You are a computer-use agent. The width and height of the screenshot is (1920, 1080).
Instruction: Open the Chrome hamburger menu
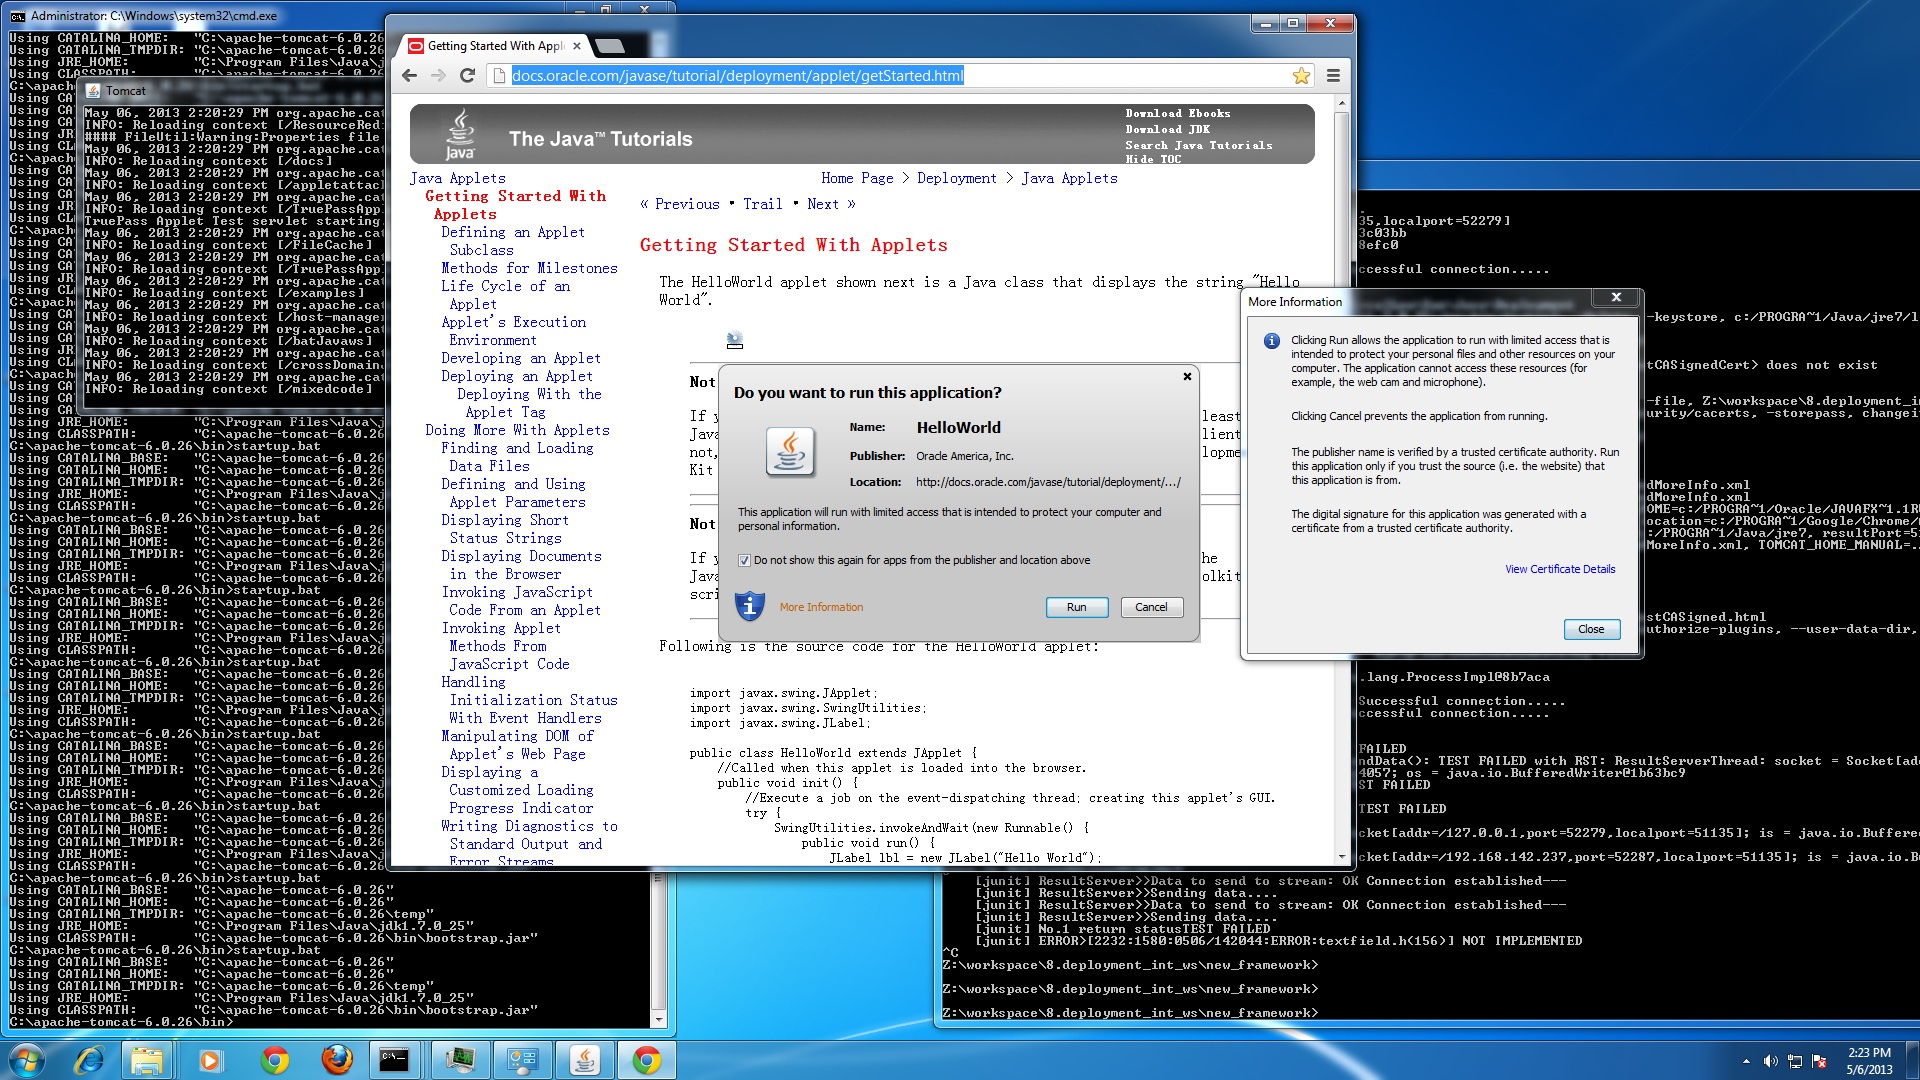[1333, 76]
